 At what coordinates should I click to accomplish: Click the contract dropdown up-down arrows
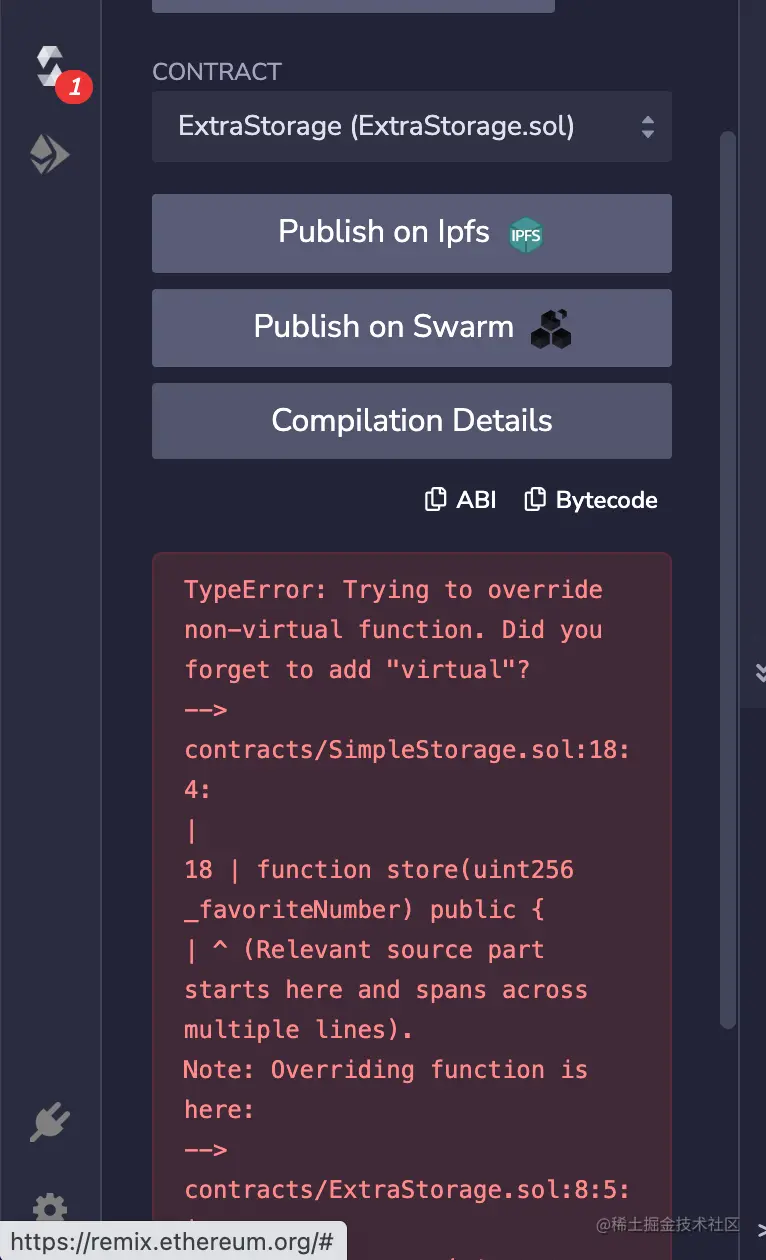pyautogui.click(x=648, y=127)
